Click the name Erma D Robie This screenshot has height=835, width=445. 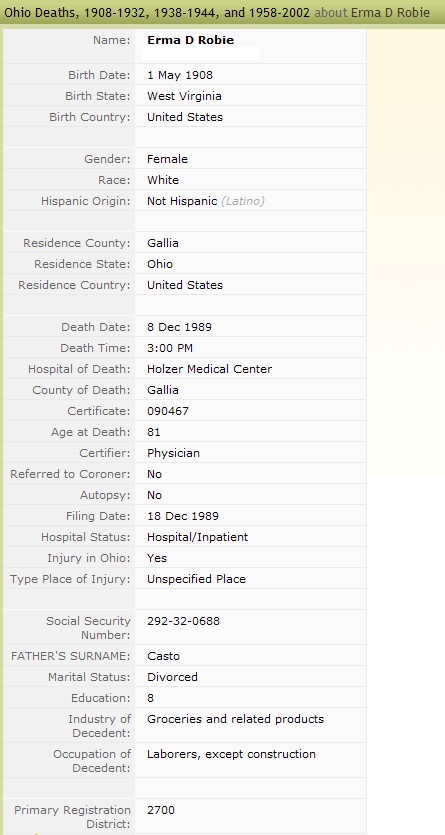pos(190,40)
